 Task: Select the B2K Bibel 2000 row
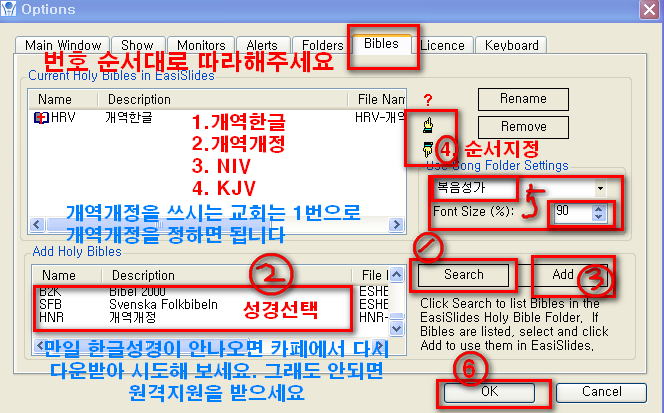tap(210, 291)
